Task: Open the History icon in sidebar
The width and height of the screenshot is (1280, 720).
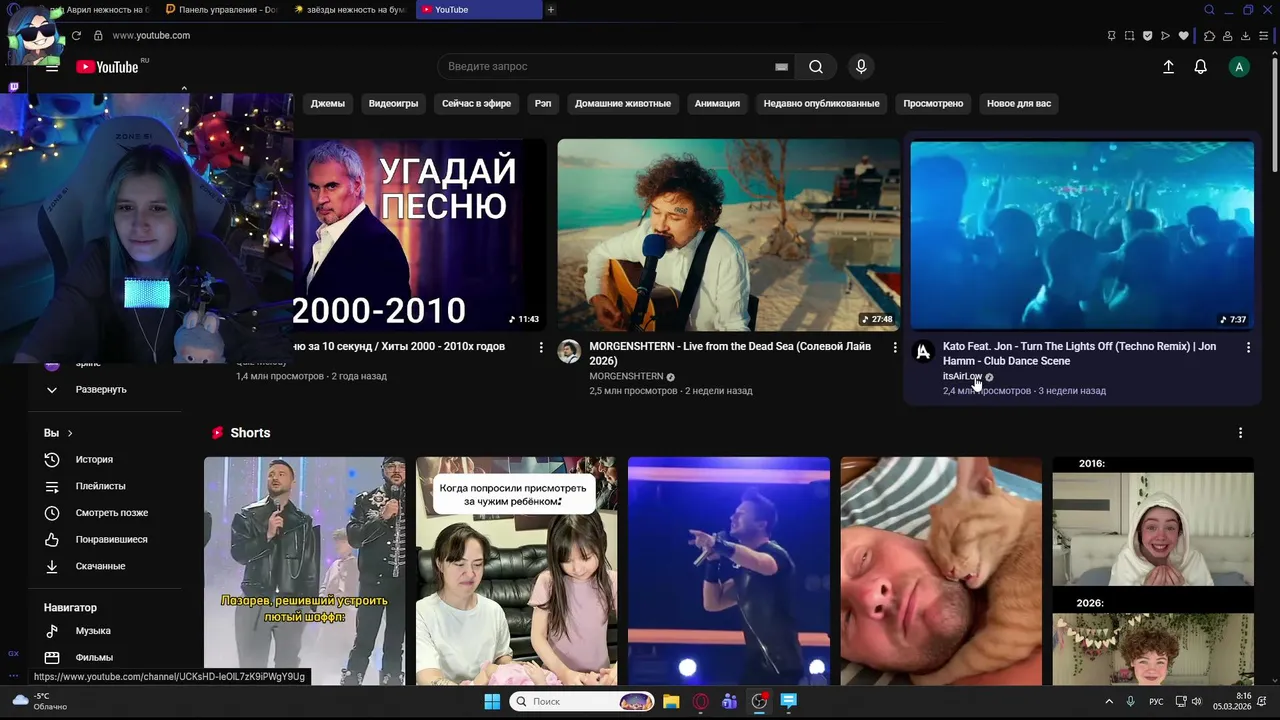Action: [x=52, y=460]
